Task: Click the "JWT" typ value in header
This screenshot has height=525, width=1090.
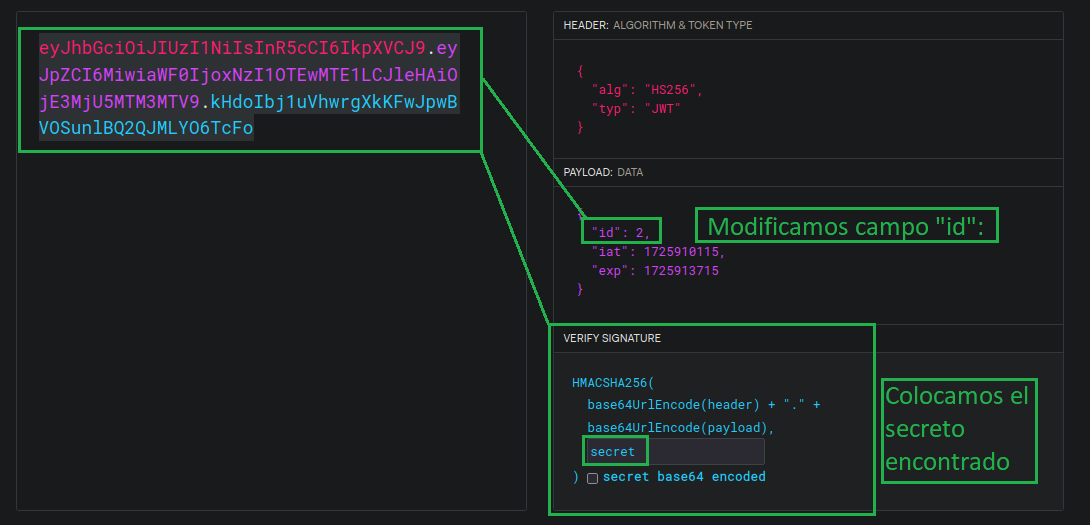Action: 658,108
